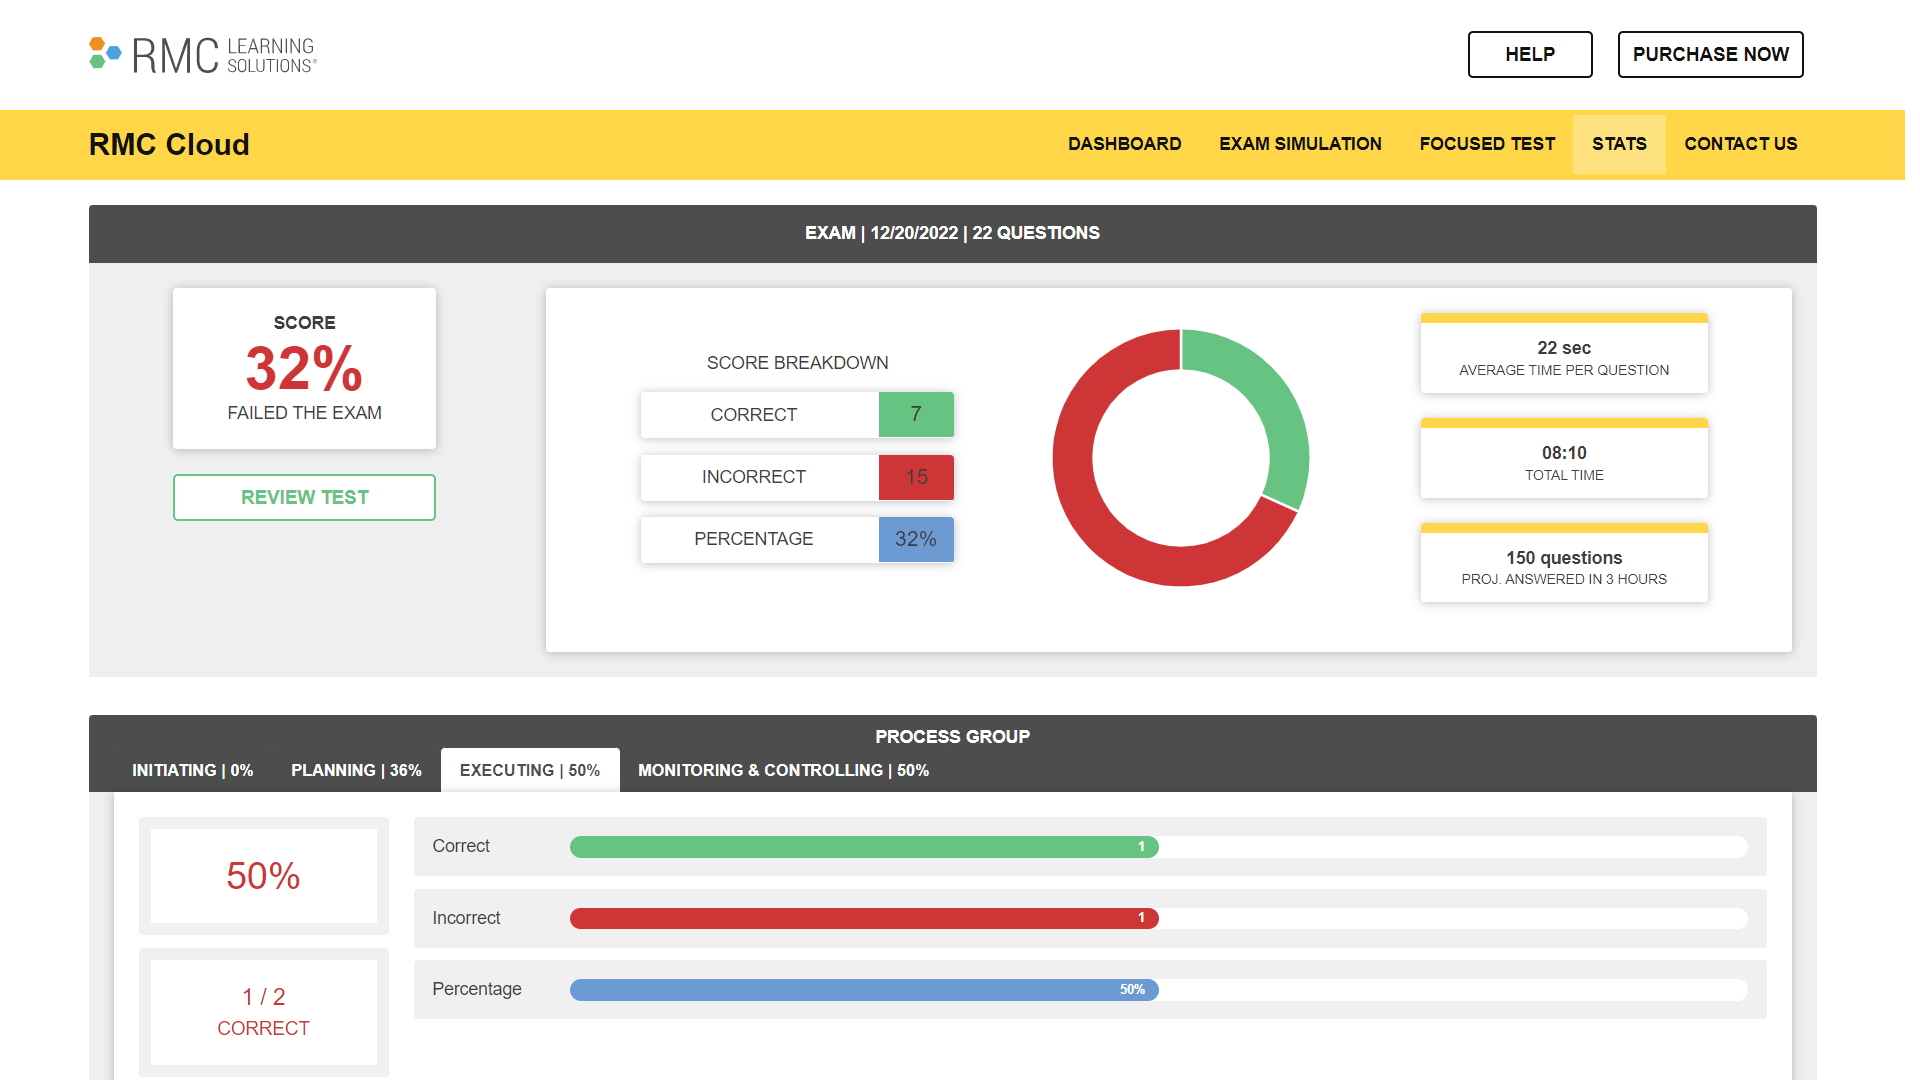Switch to the PLANNING | 36% tab
1920x1080 pixels.
356,770
